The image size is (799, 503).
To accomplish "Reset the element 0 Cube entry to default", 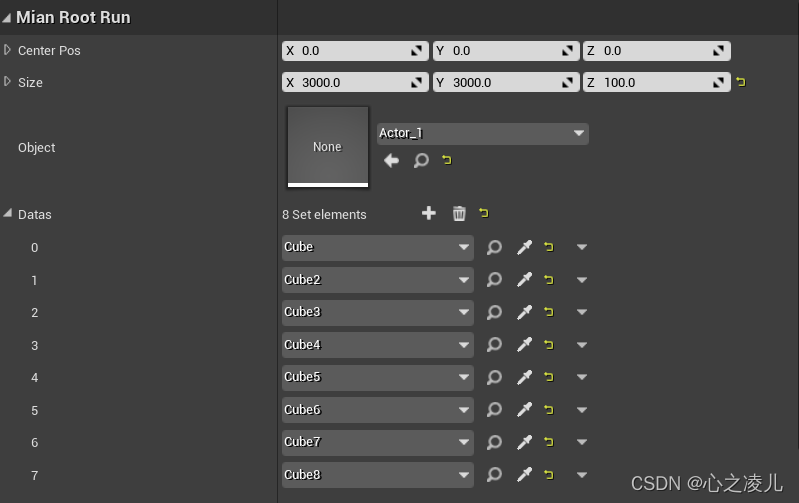I will point(549,247).
